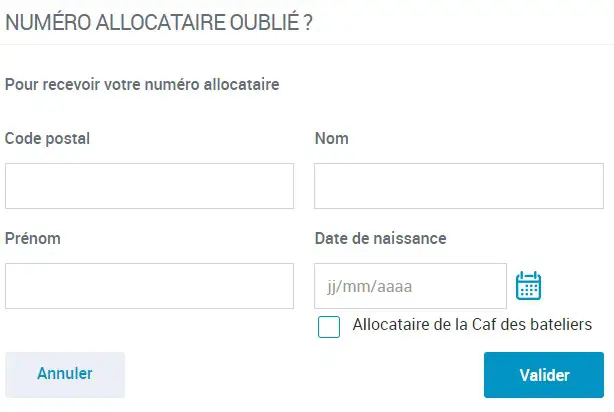
Task: Click into the Nom text field
Action: click(x=459, y=186)
